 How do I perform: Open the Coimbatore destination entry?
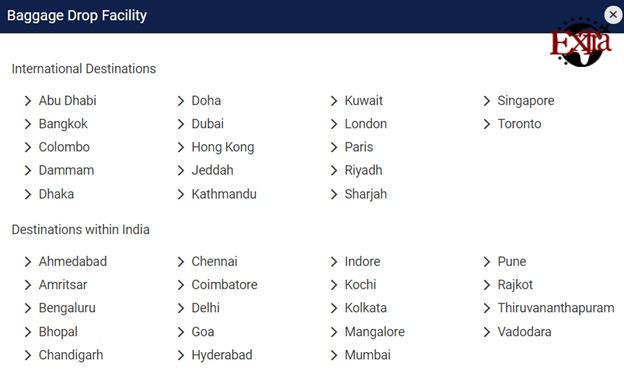click(x=224, y=285)
